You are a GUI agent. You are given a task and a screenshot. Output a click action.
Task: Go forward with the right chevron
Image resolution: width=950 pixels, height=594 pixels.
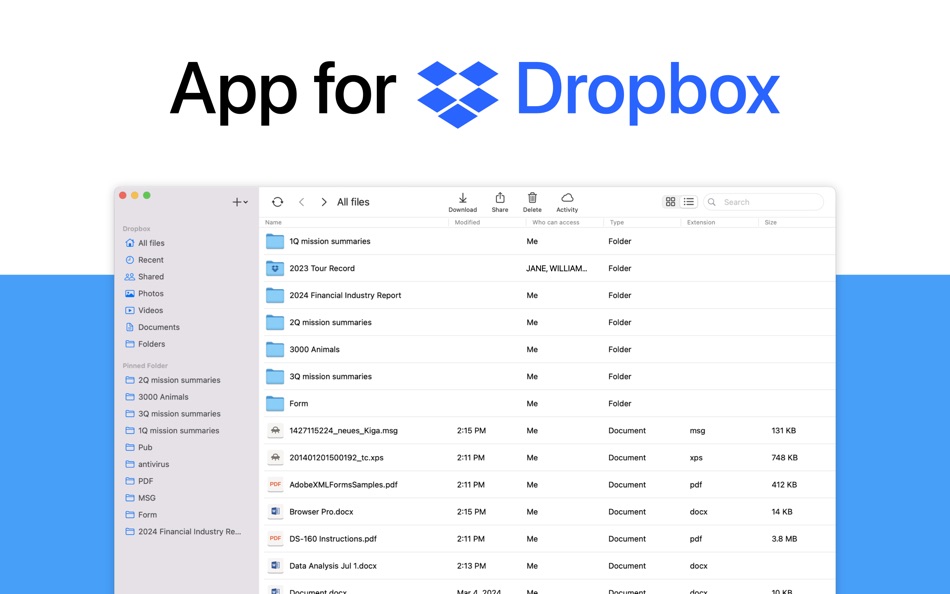point(324,202)
